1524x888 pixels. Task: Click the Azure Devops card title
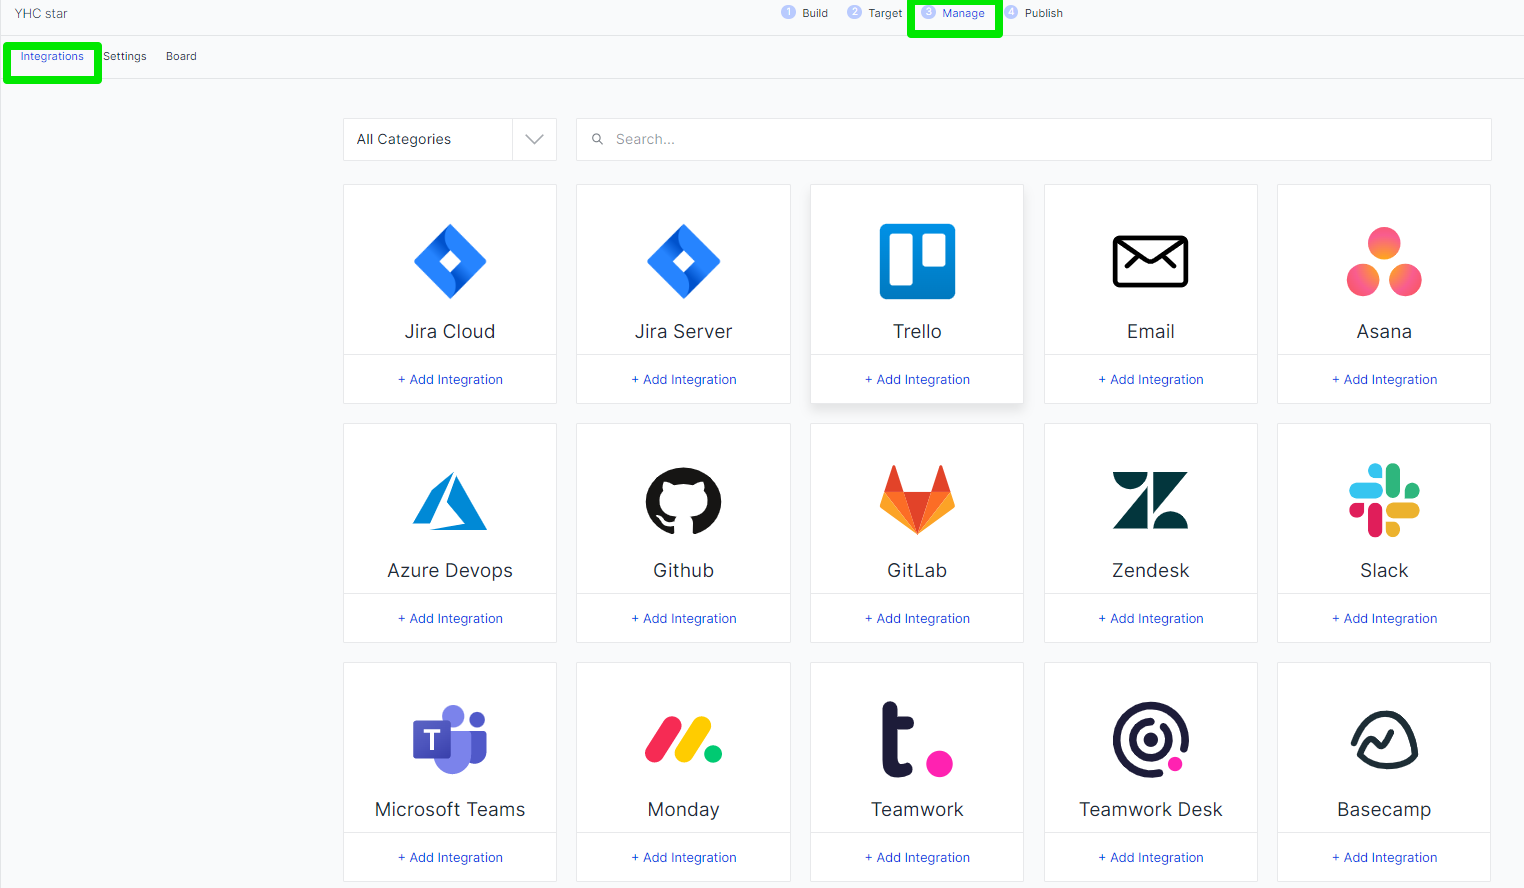450,570
